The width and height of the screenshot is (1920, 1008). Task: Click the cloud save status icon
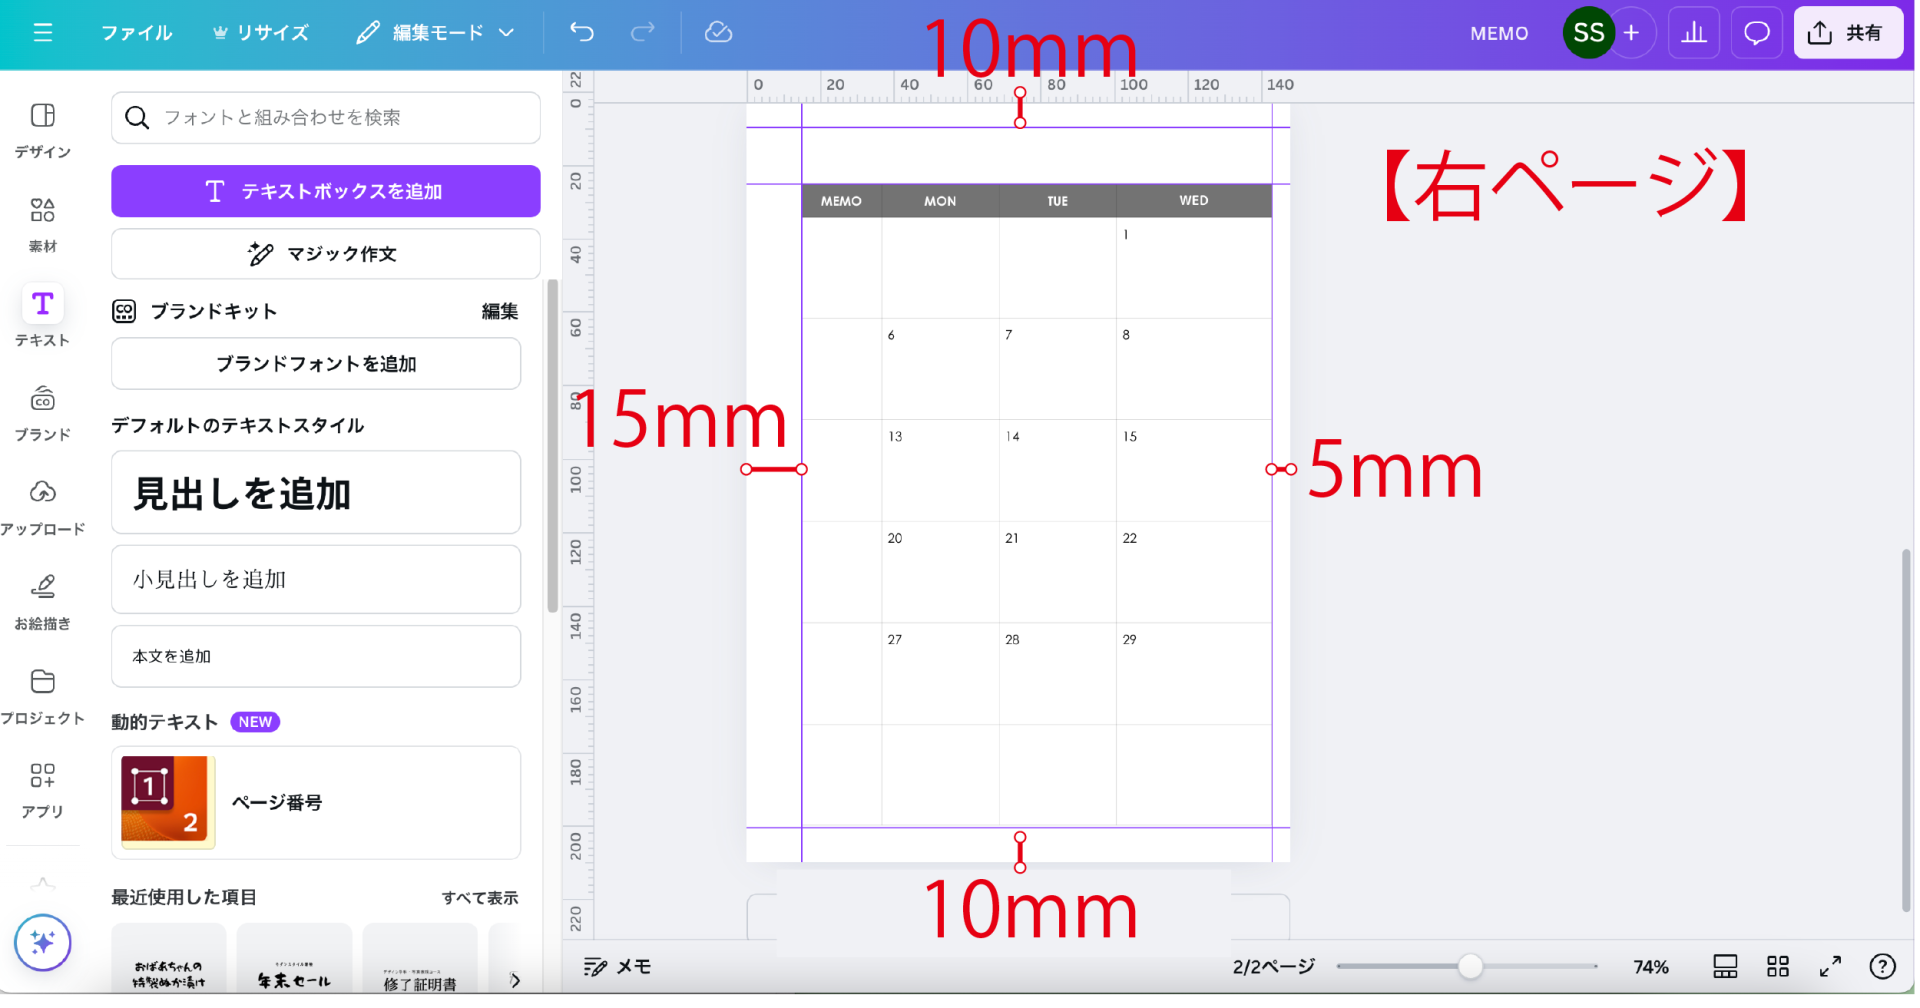pyautogui.click(x=718, y=33)
